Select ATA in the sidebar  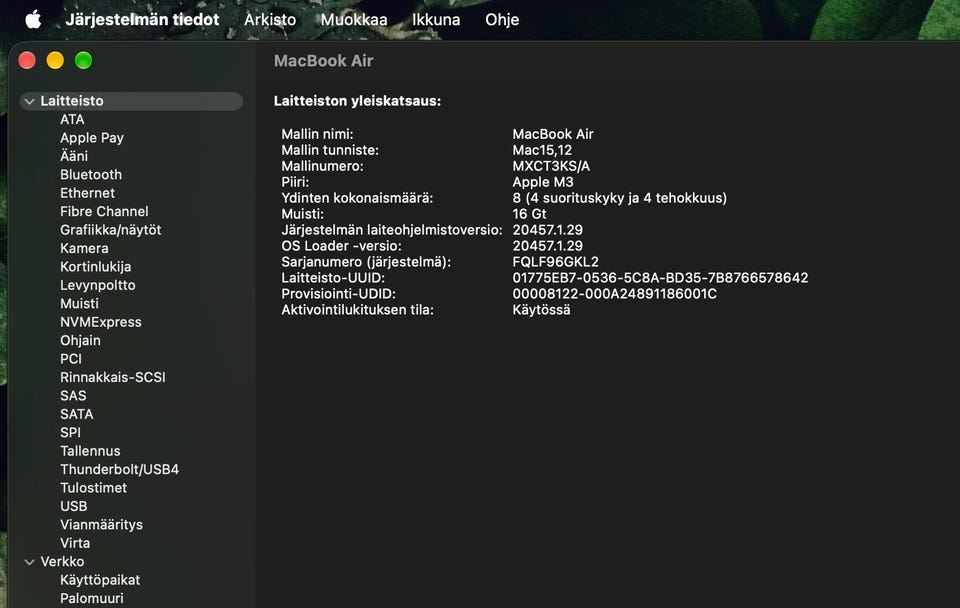[72, 119]
